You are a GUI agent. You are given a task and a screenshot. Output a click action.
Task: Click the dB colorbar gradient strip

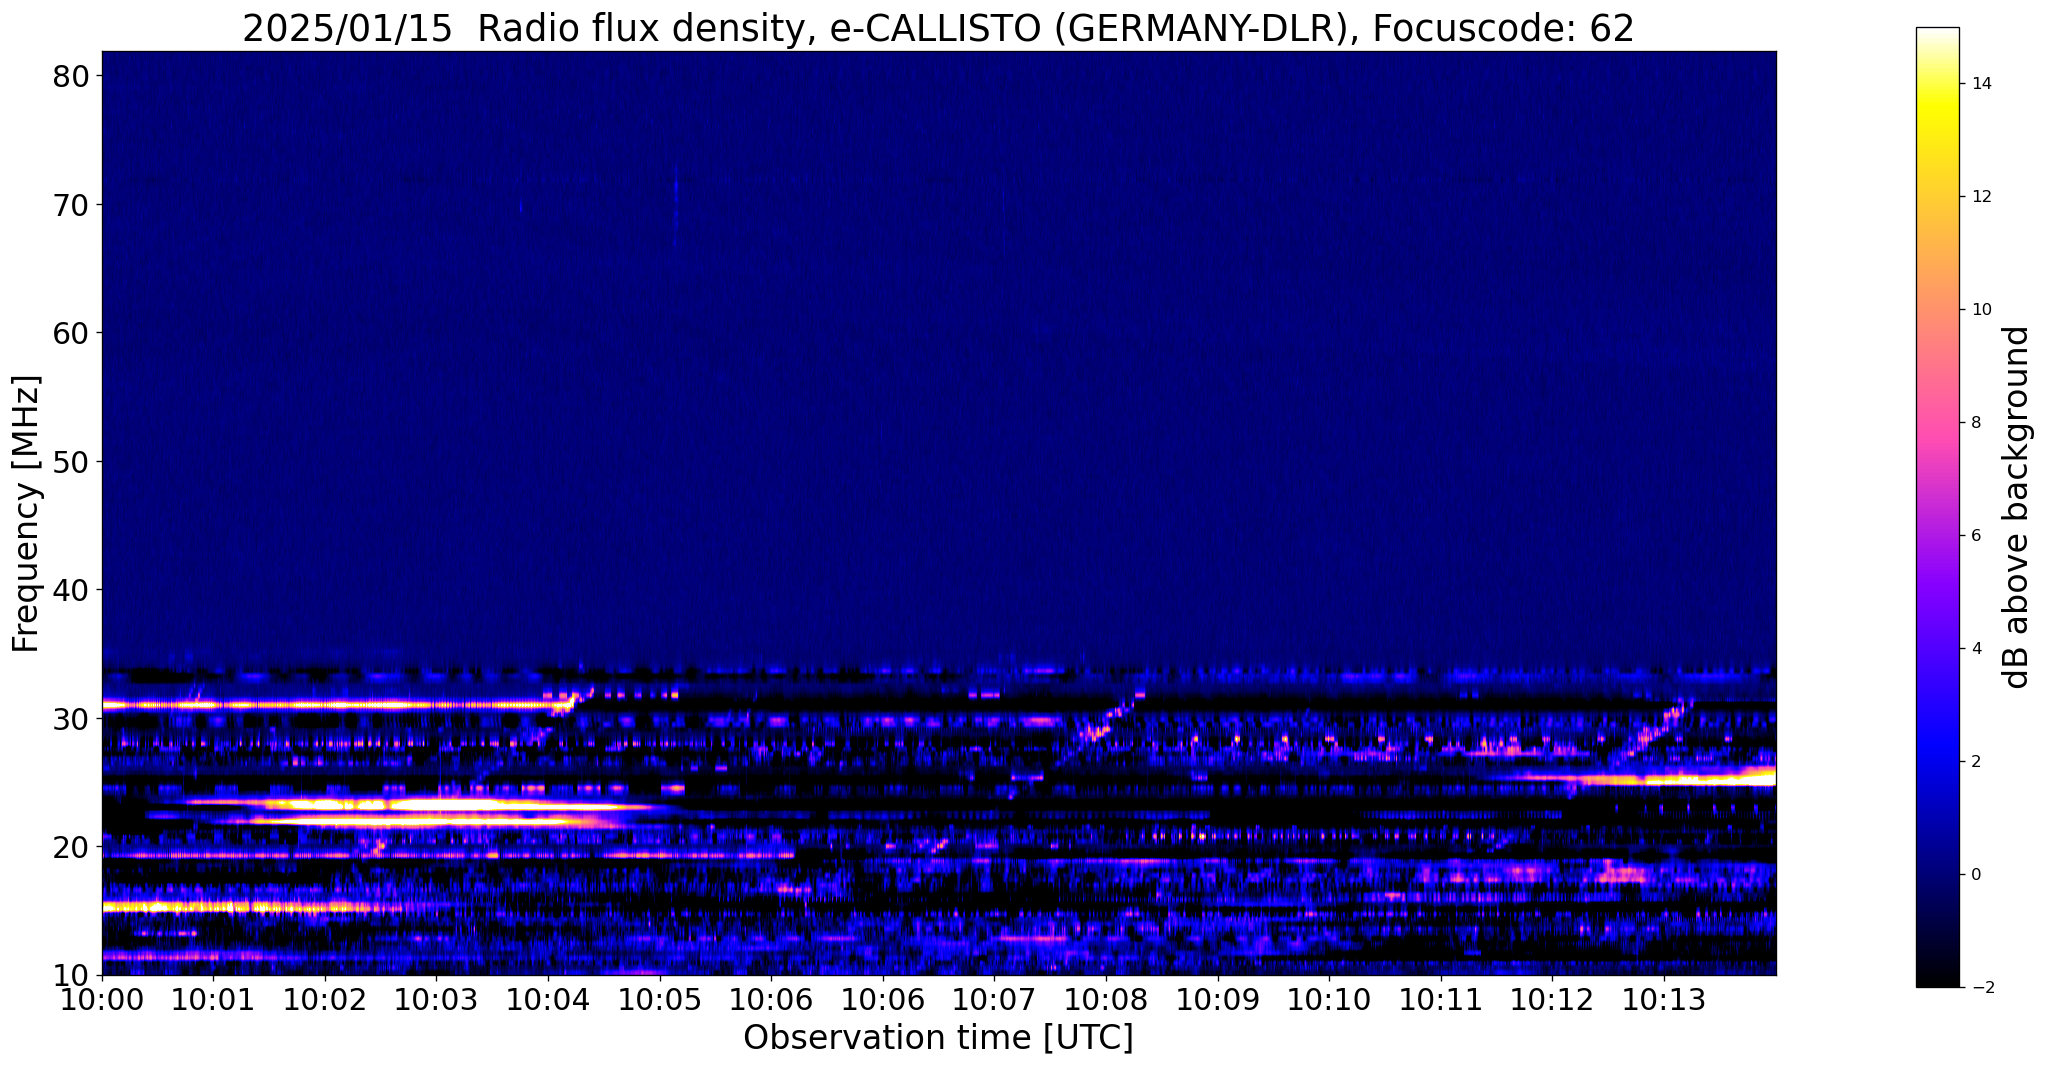point(1937,507)
